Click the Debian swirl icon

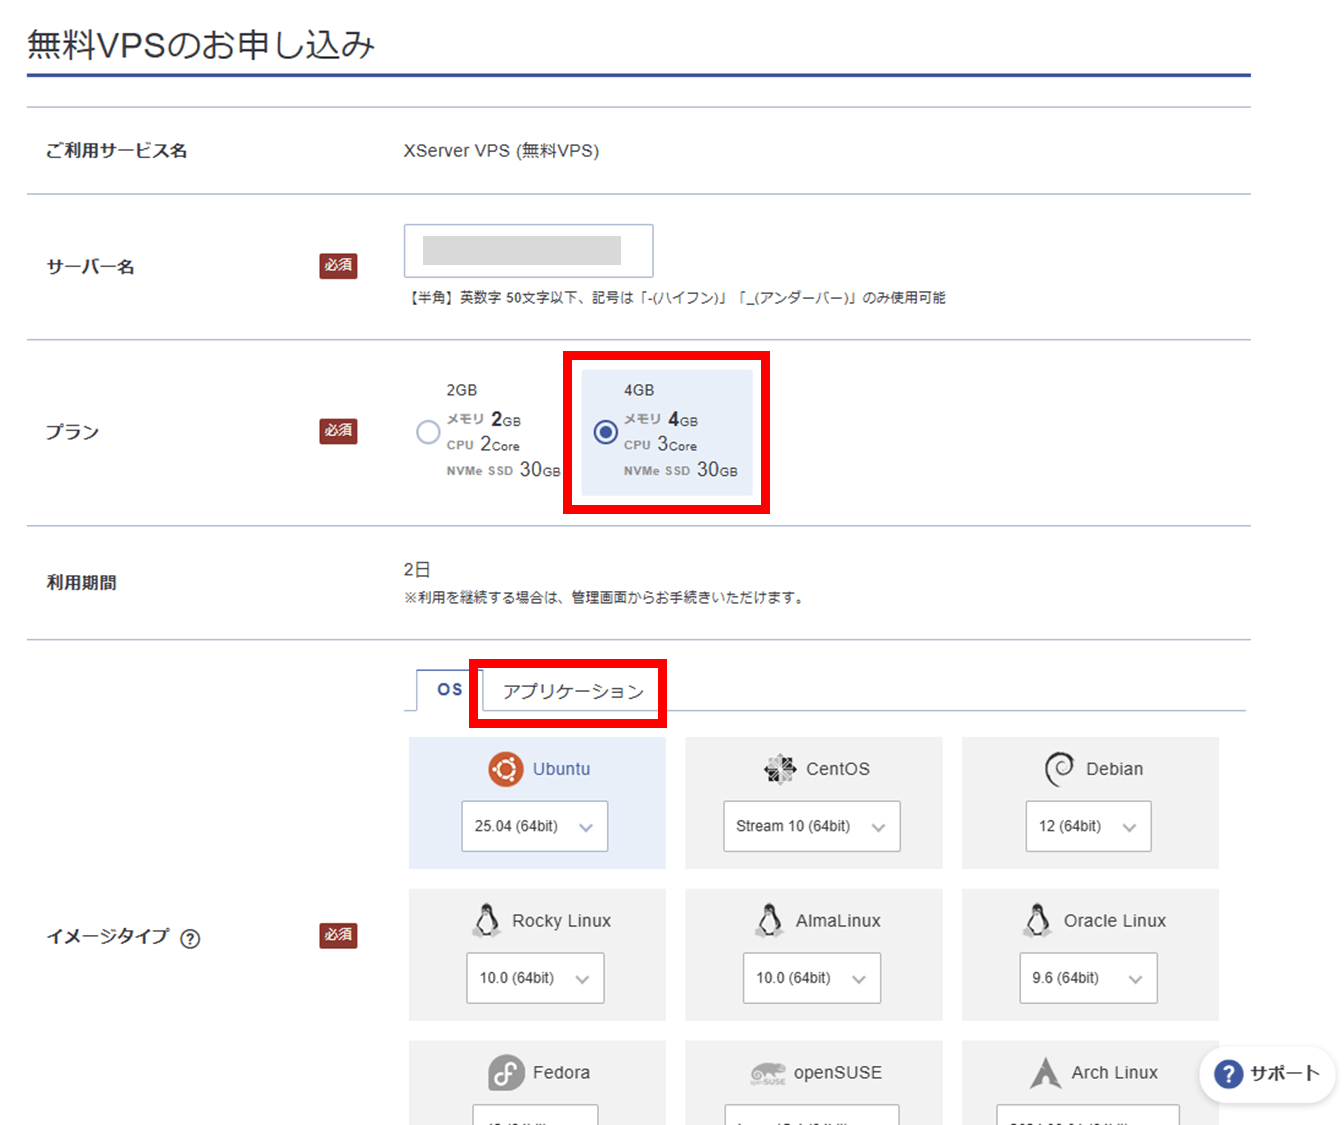(x=1059, y=769)
